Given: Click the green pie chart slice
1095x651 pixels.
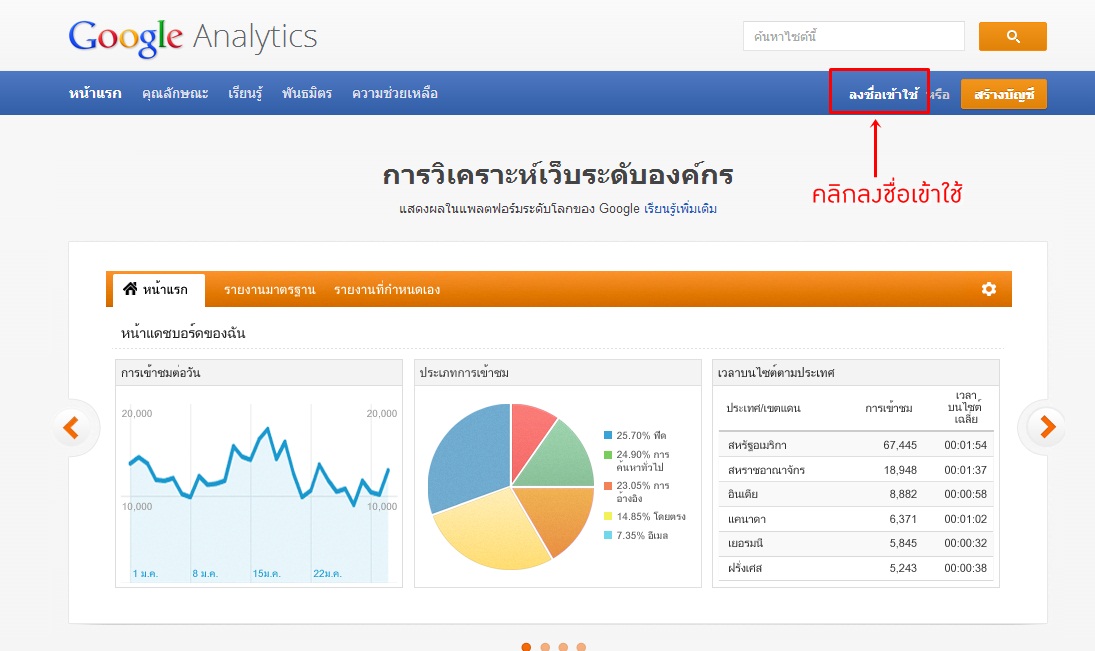Looking at the screenshot, I should [x=562, y=459].
